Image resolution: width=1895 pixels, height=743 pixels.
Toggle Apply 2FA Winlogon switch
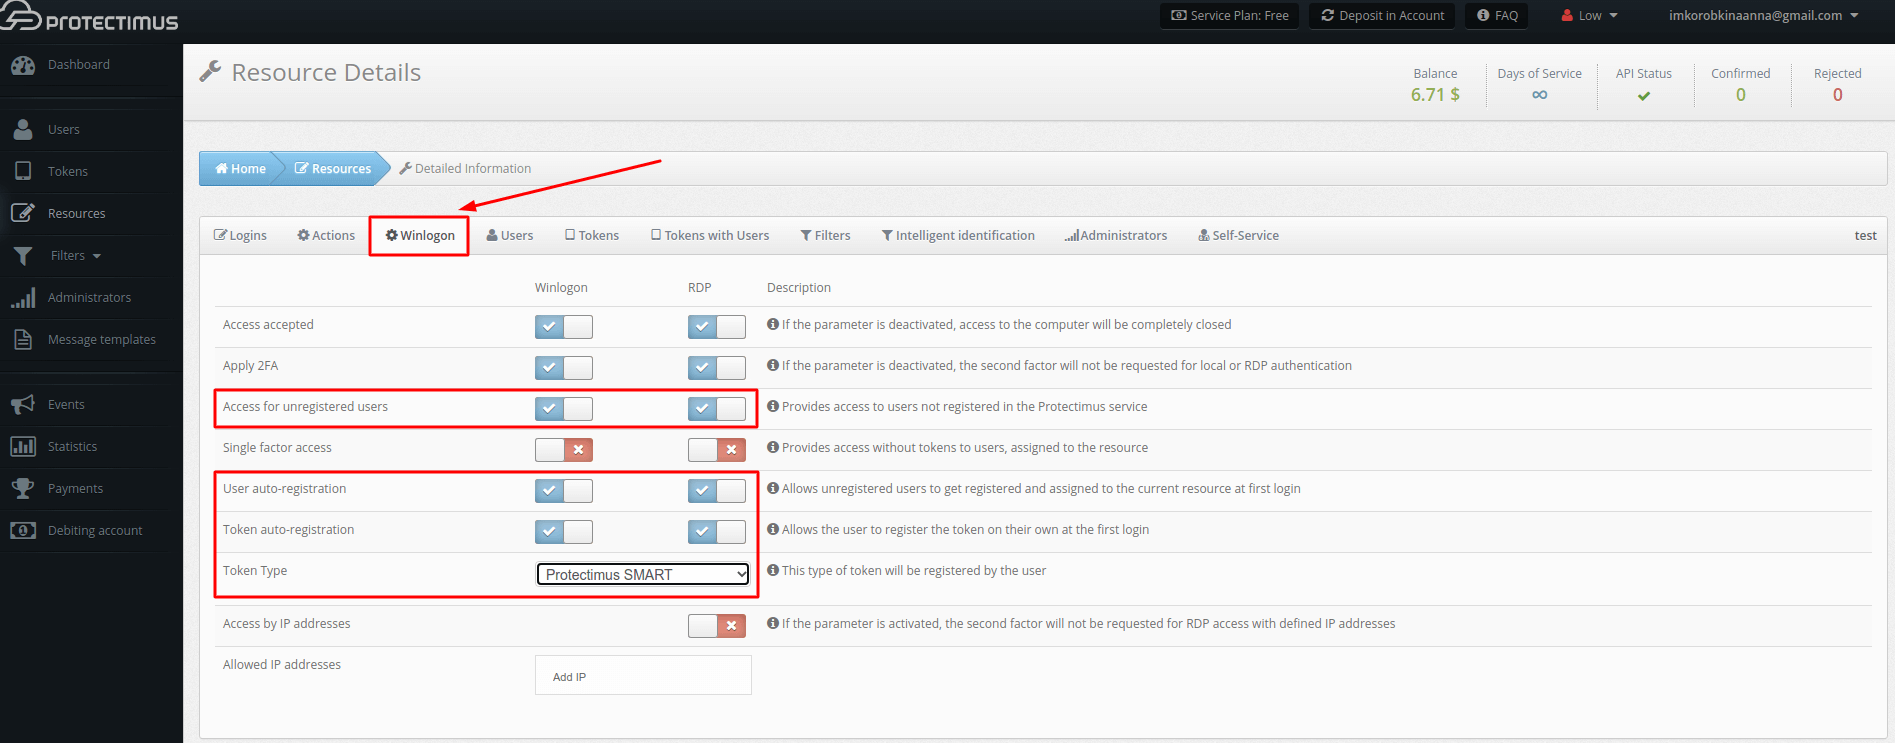(x=564, y=368)
